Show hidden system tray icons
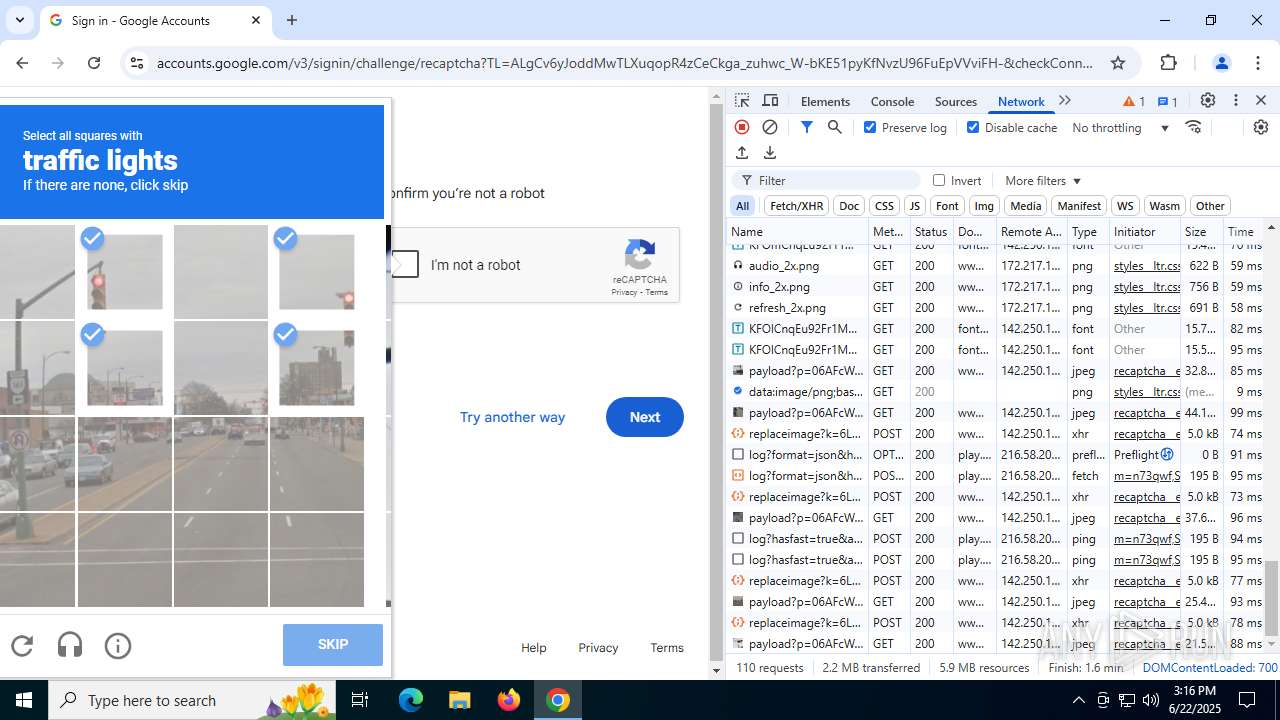This screenshot has width=1280, height=720. point(1078,700)
